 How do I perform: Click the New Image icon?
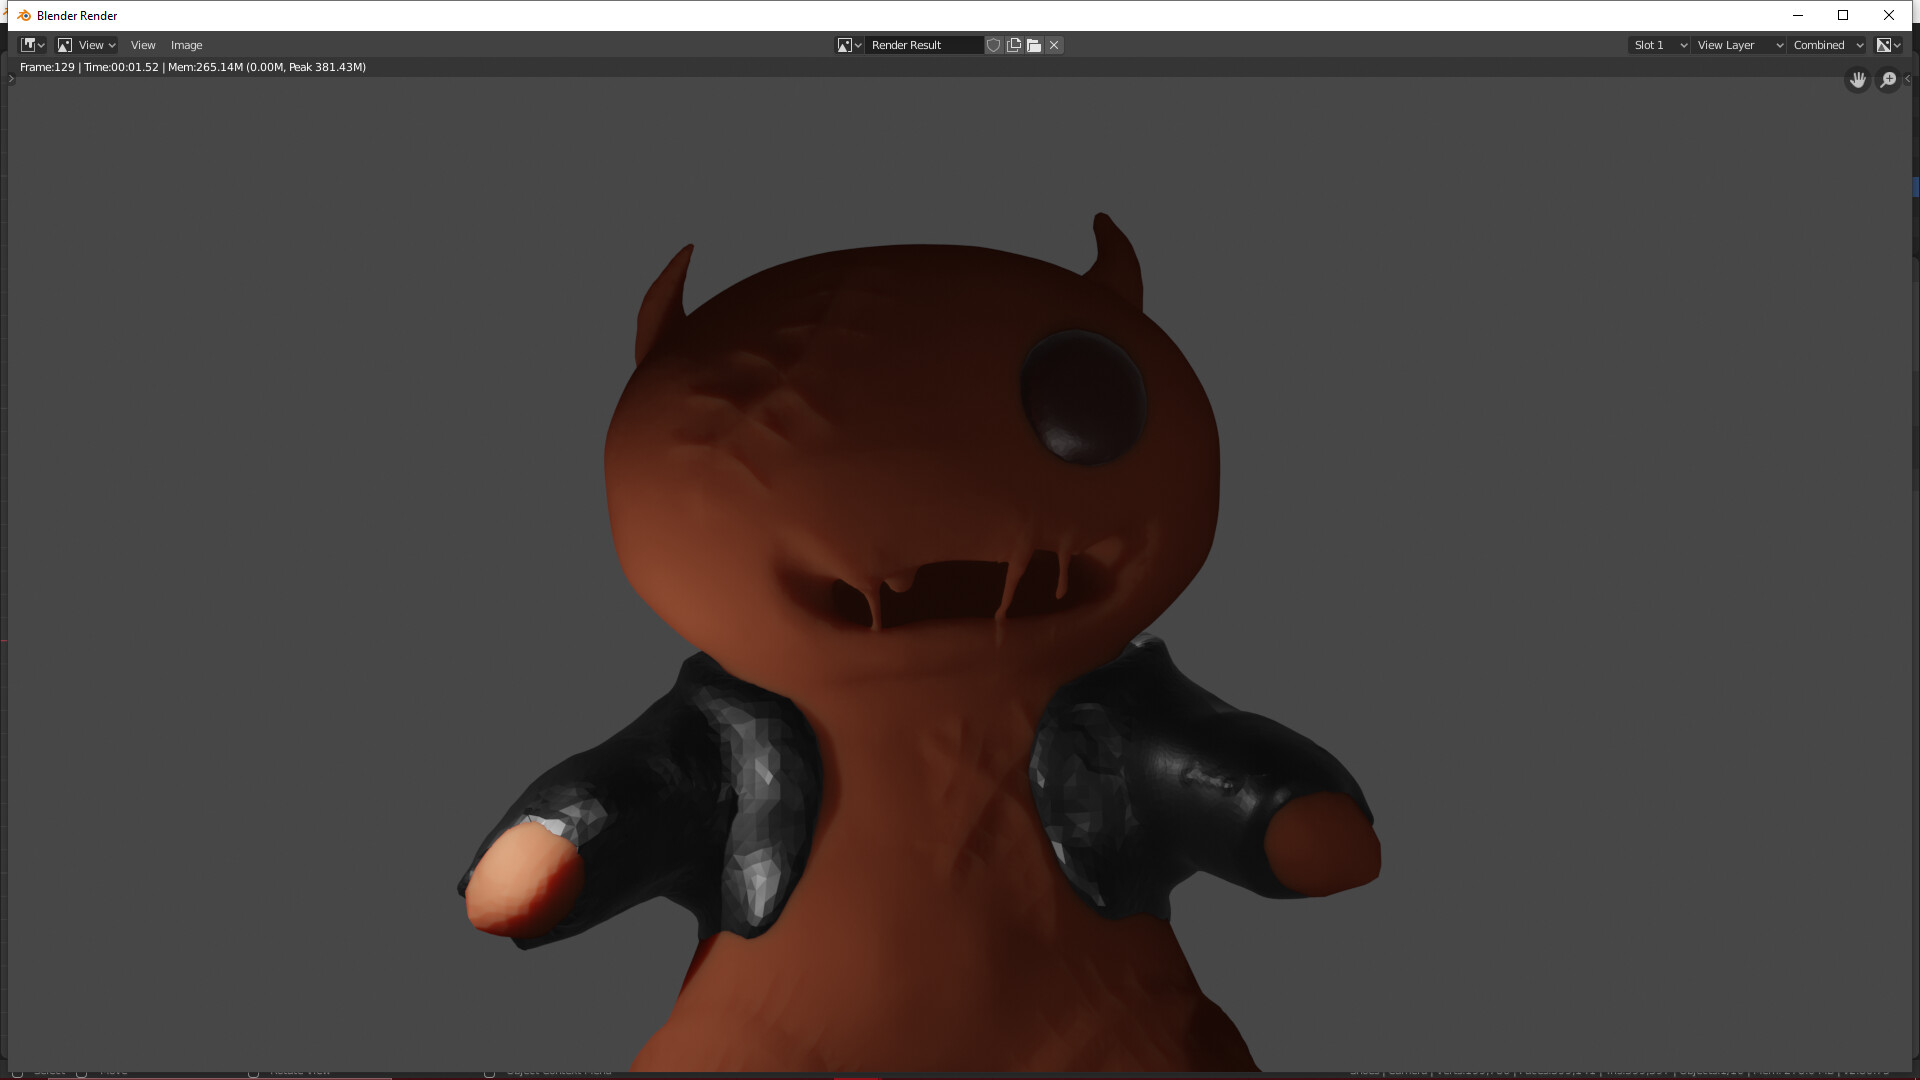tap(1014, 45)
